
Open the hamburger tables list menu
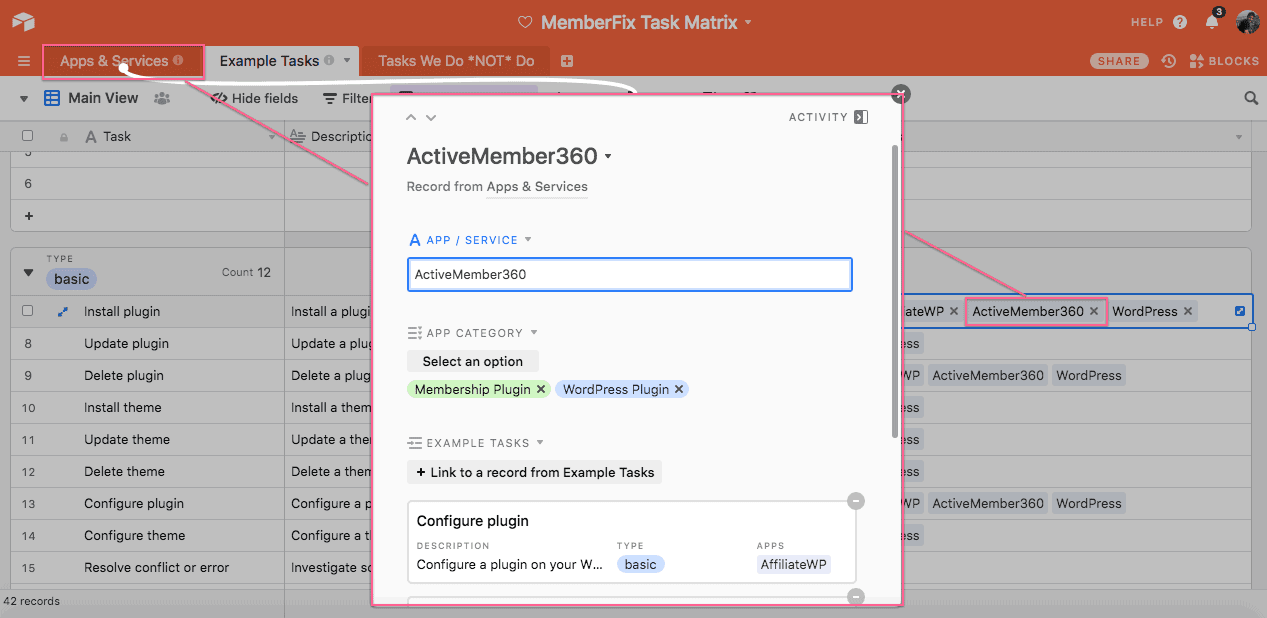click(24, 61)
